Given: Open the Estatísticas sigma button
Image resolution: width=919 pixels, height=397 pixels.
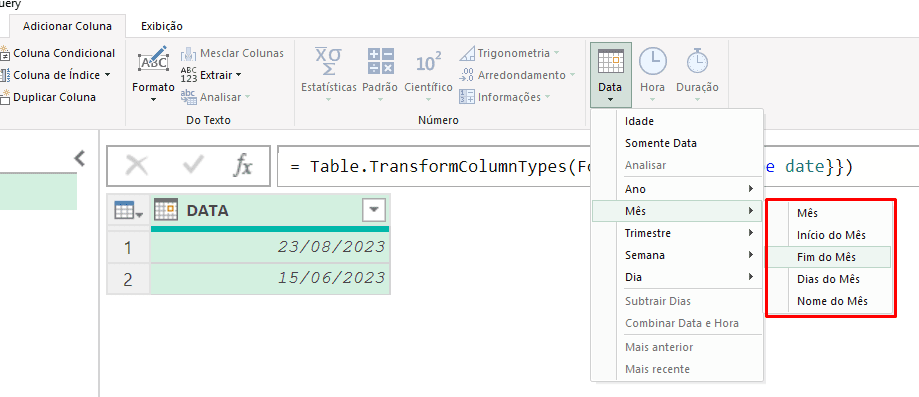Looking at the screenshot, I should click(329, 74).
